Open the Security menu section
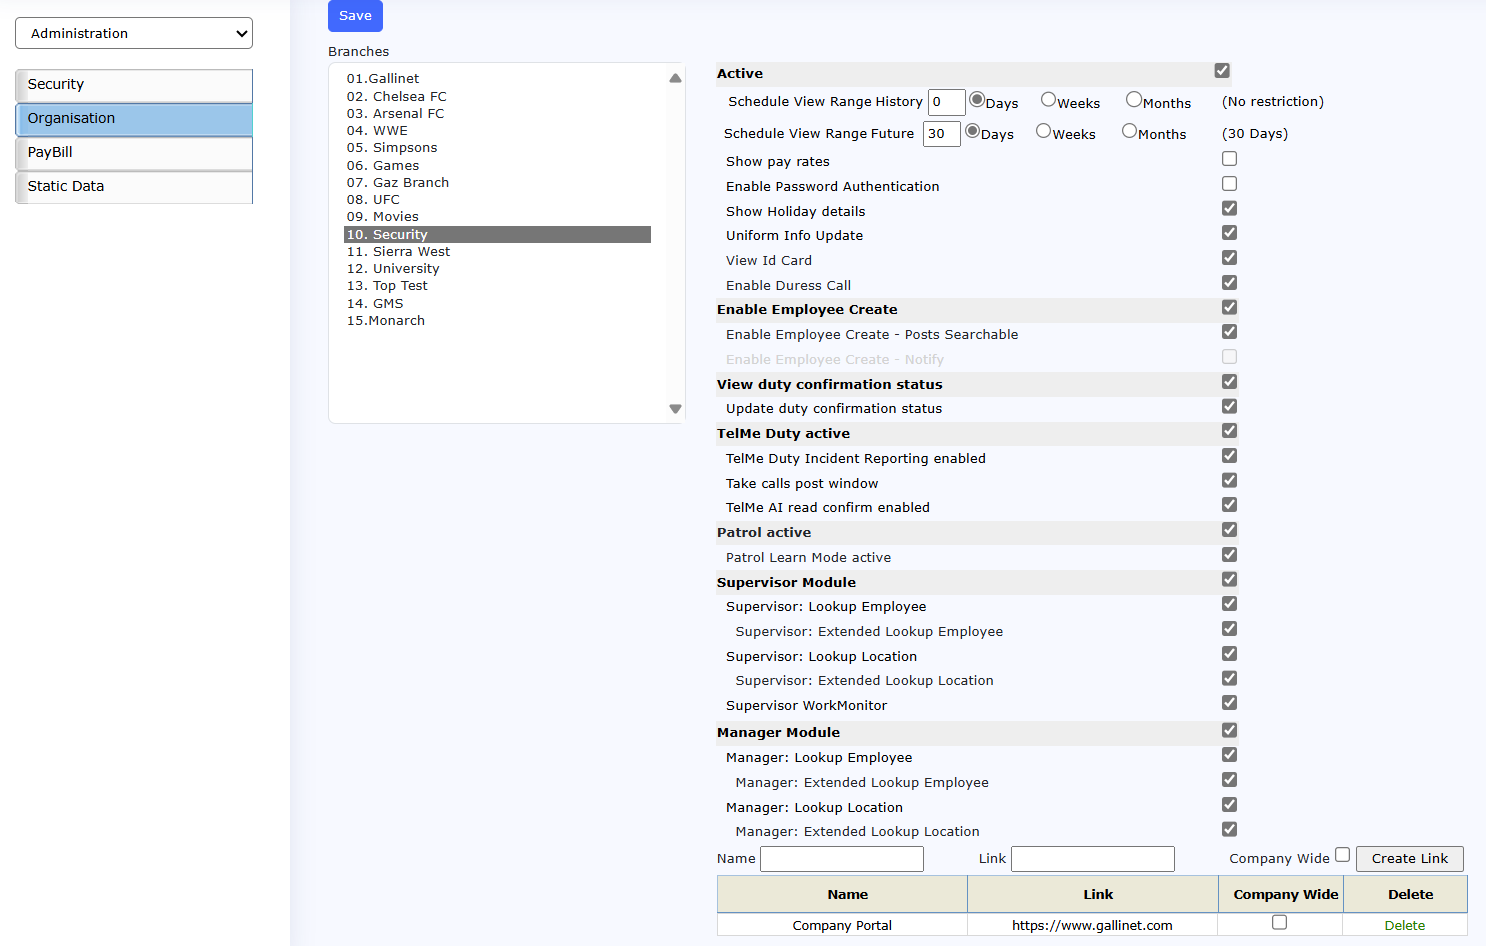1486x946 pixels. tap(134, 85)
